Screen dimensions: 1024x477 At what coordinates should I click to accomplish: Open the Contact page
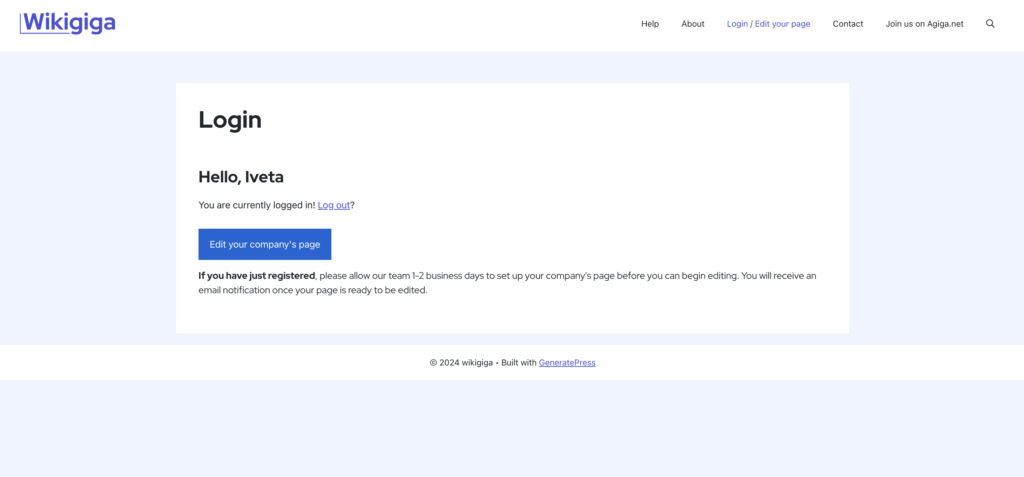point(848,24)
